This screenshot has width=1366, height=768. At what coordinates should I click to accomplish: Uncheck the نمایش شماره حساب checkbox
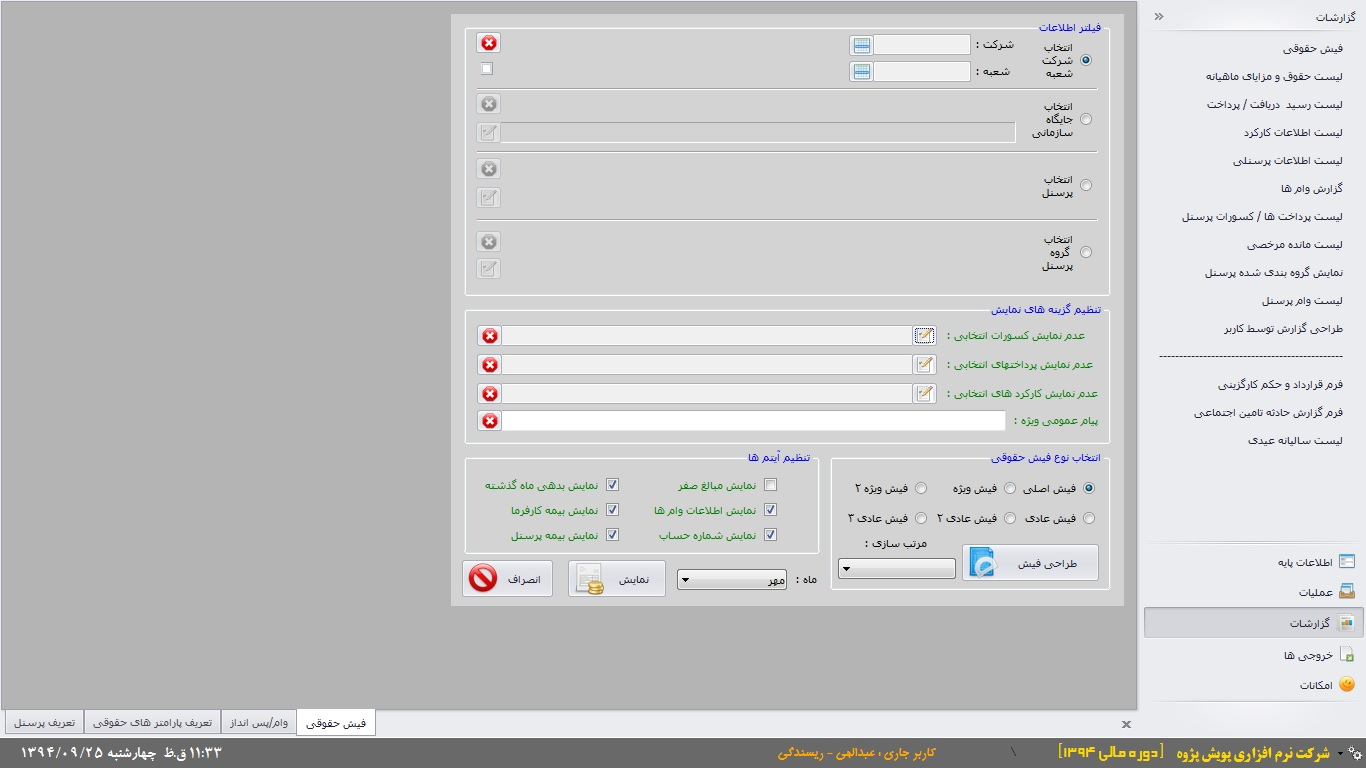tap(770, 534)
